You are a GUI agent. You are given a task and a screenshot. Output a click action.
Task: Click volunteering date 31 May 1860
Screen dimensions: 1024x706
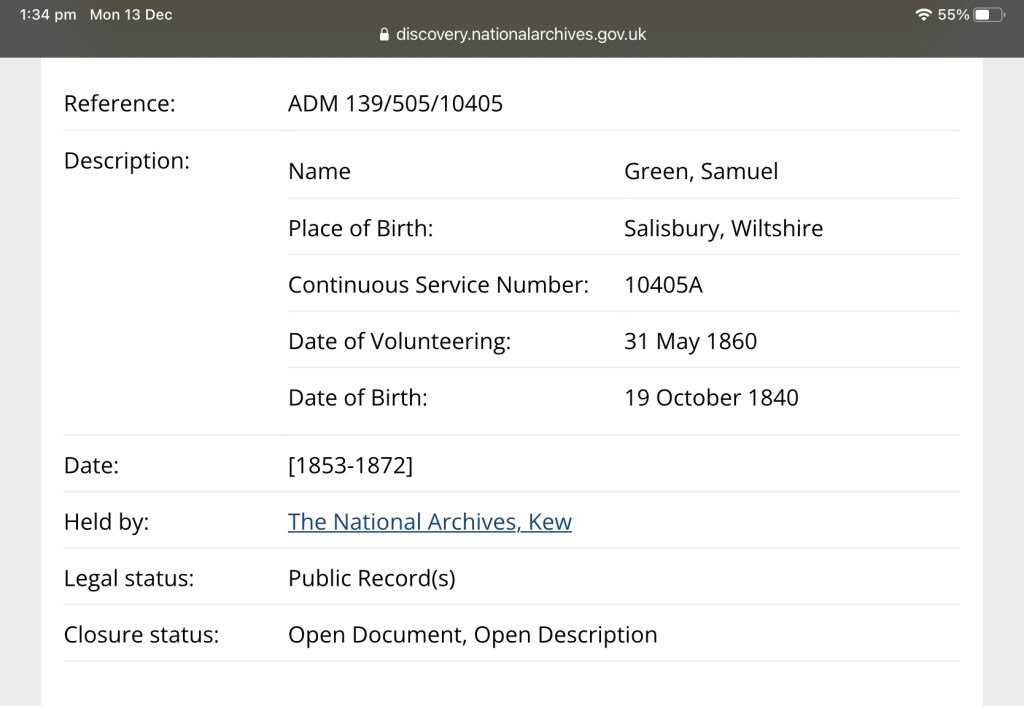click(x=690, y=341)
